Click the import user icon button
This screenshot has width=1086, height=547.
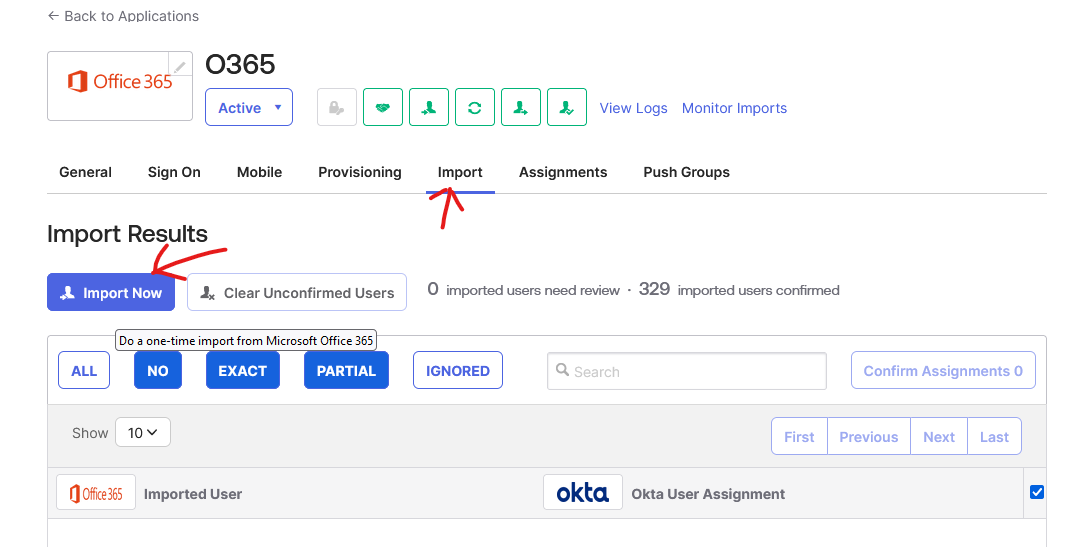(429, 107)
